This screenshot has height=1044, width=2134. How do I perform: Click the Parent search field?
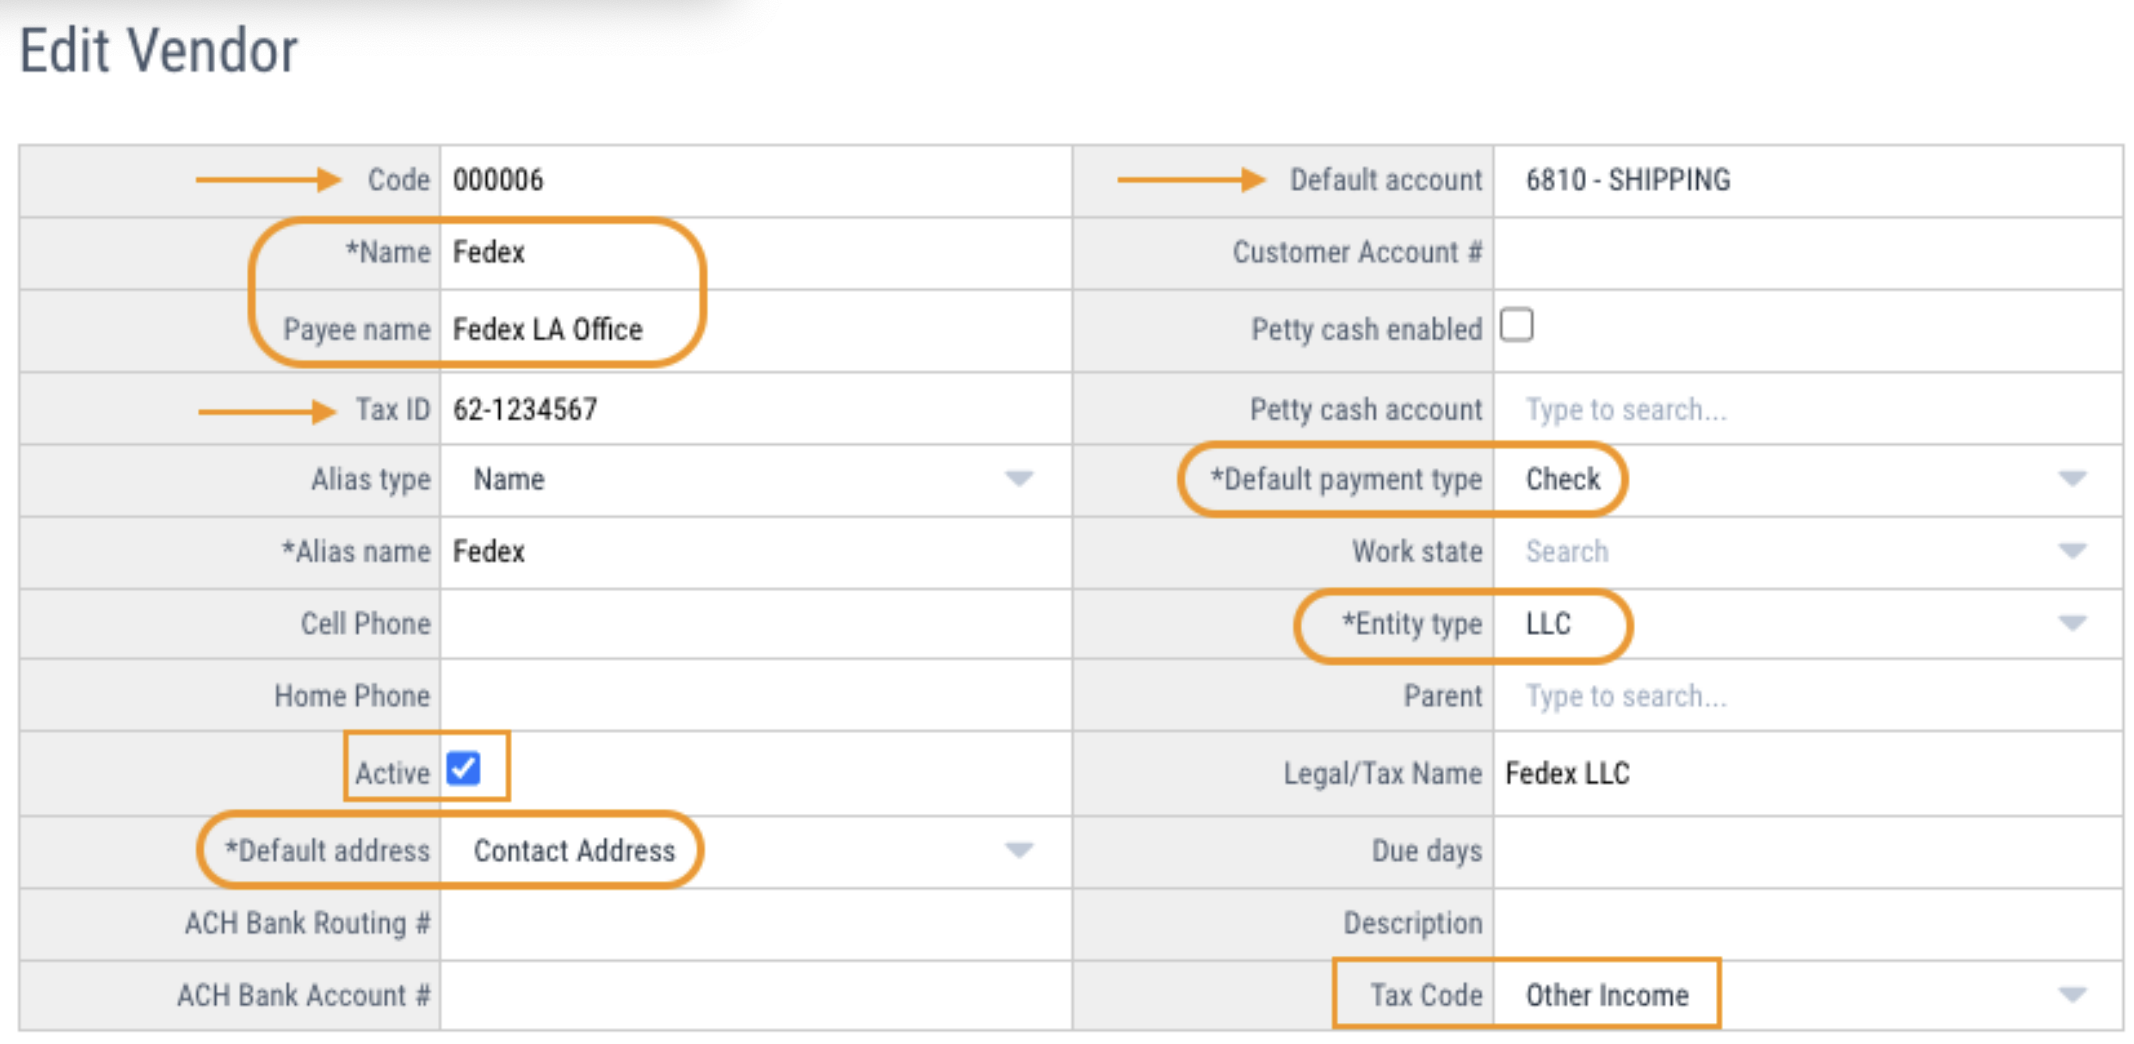click(1808, 695)
